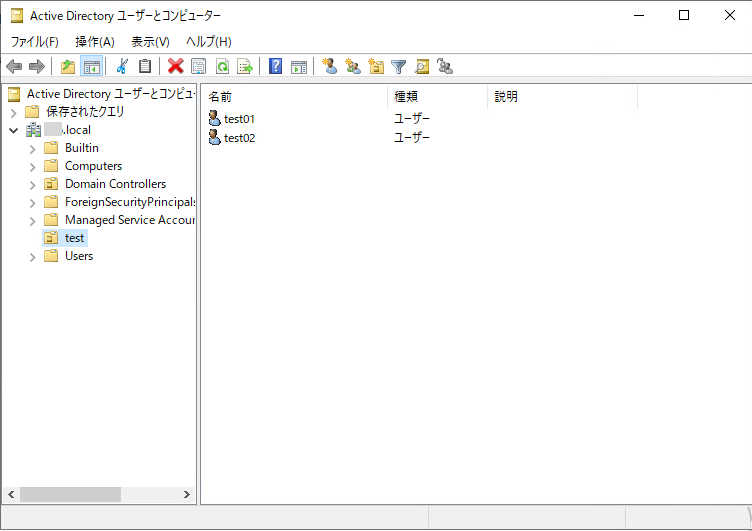Select the test OU in tree
Image resolution: width=752 pixels, height=531 pixels.
[74, 238]
